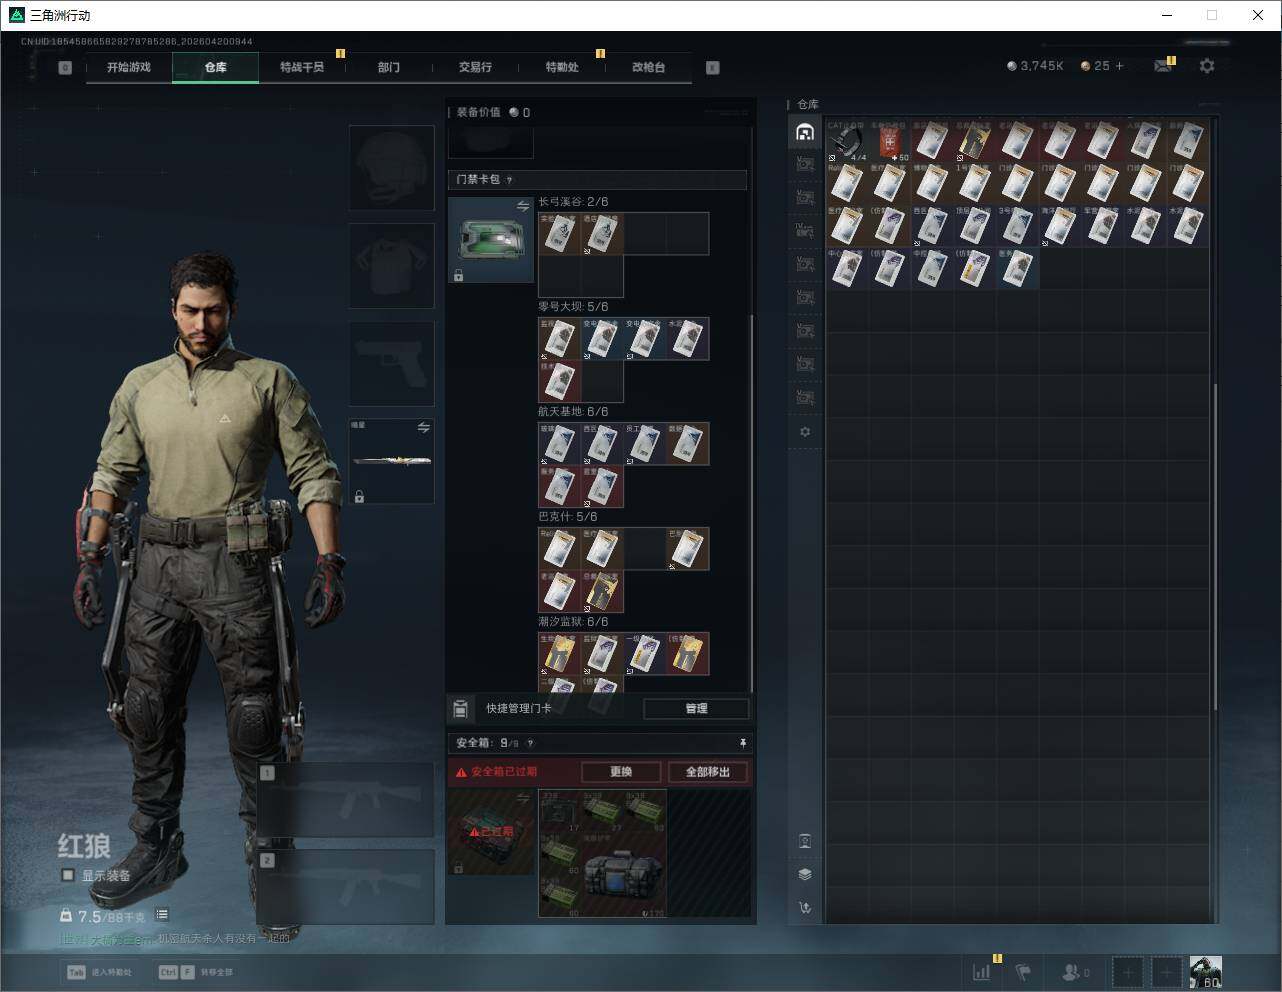Go to the 交易行 tab
The height and width of the screenshot is (992, 1282).
(x=475, y=67)
